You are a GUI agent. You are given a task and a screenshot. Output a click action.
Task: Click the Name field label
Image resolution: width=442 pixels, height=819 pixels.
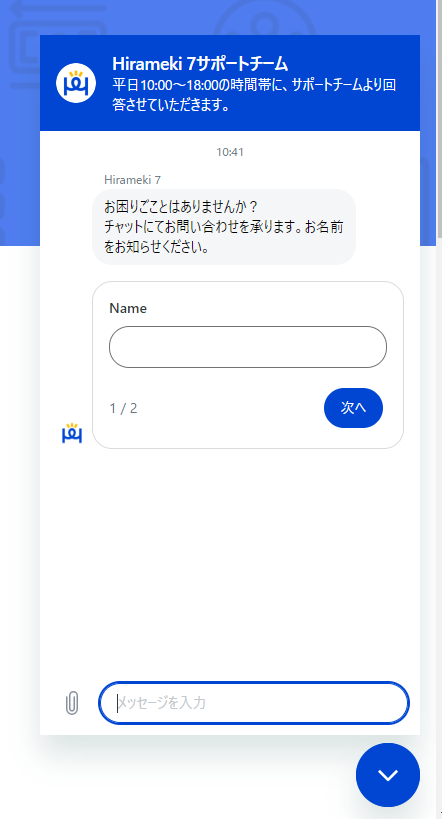click(128, 308)
